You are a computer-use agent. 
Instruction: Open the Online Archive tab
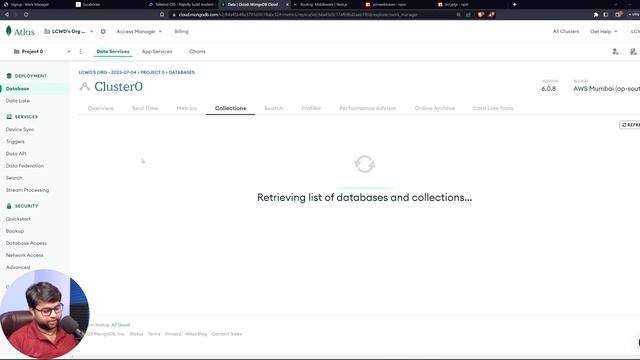coord(435,108)
